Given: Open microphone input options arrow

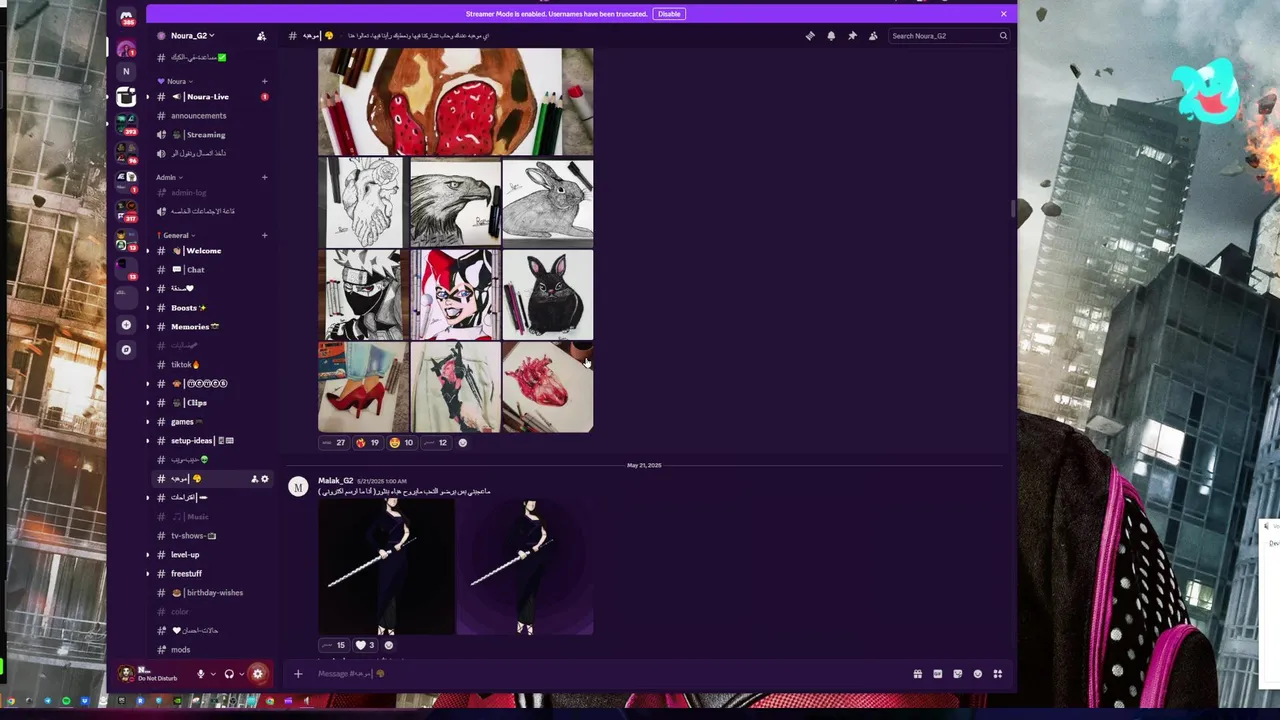Looking at the screenshot, I should coord(212,674).
